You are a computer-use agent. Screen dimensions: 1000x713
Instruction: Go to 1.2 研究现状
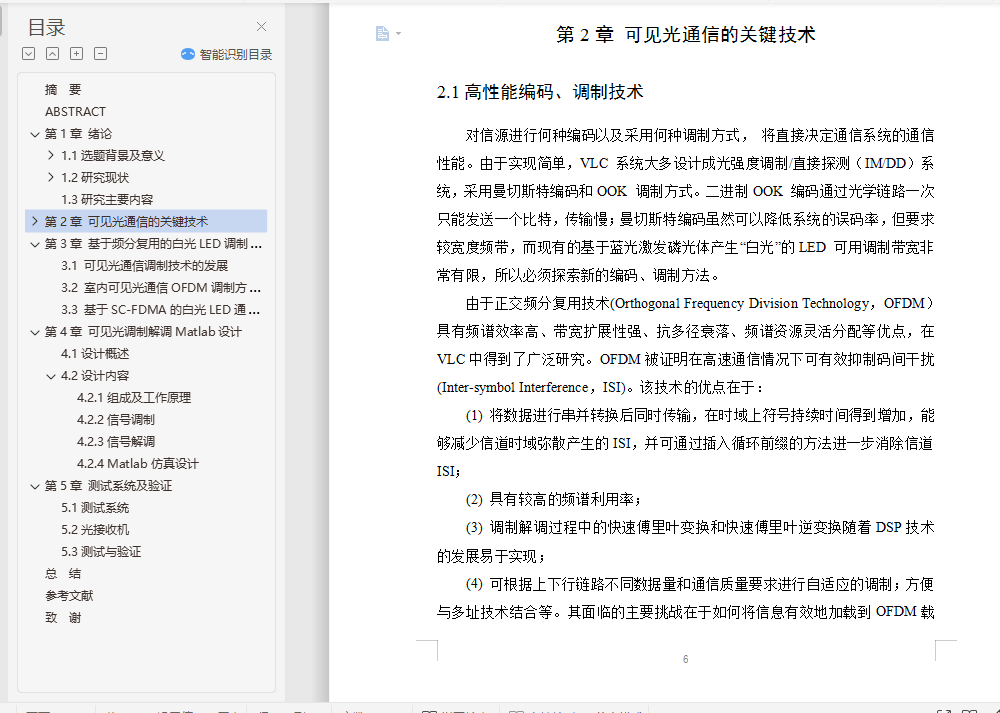95,177
